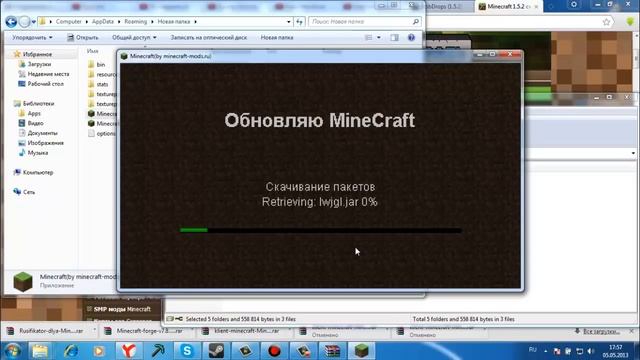640x360 pixels.
Task: Open Yandex browser from the taskbar
Action: click(129, 351)
